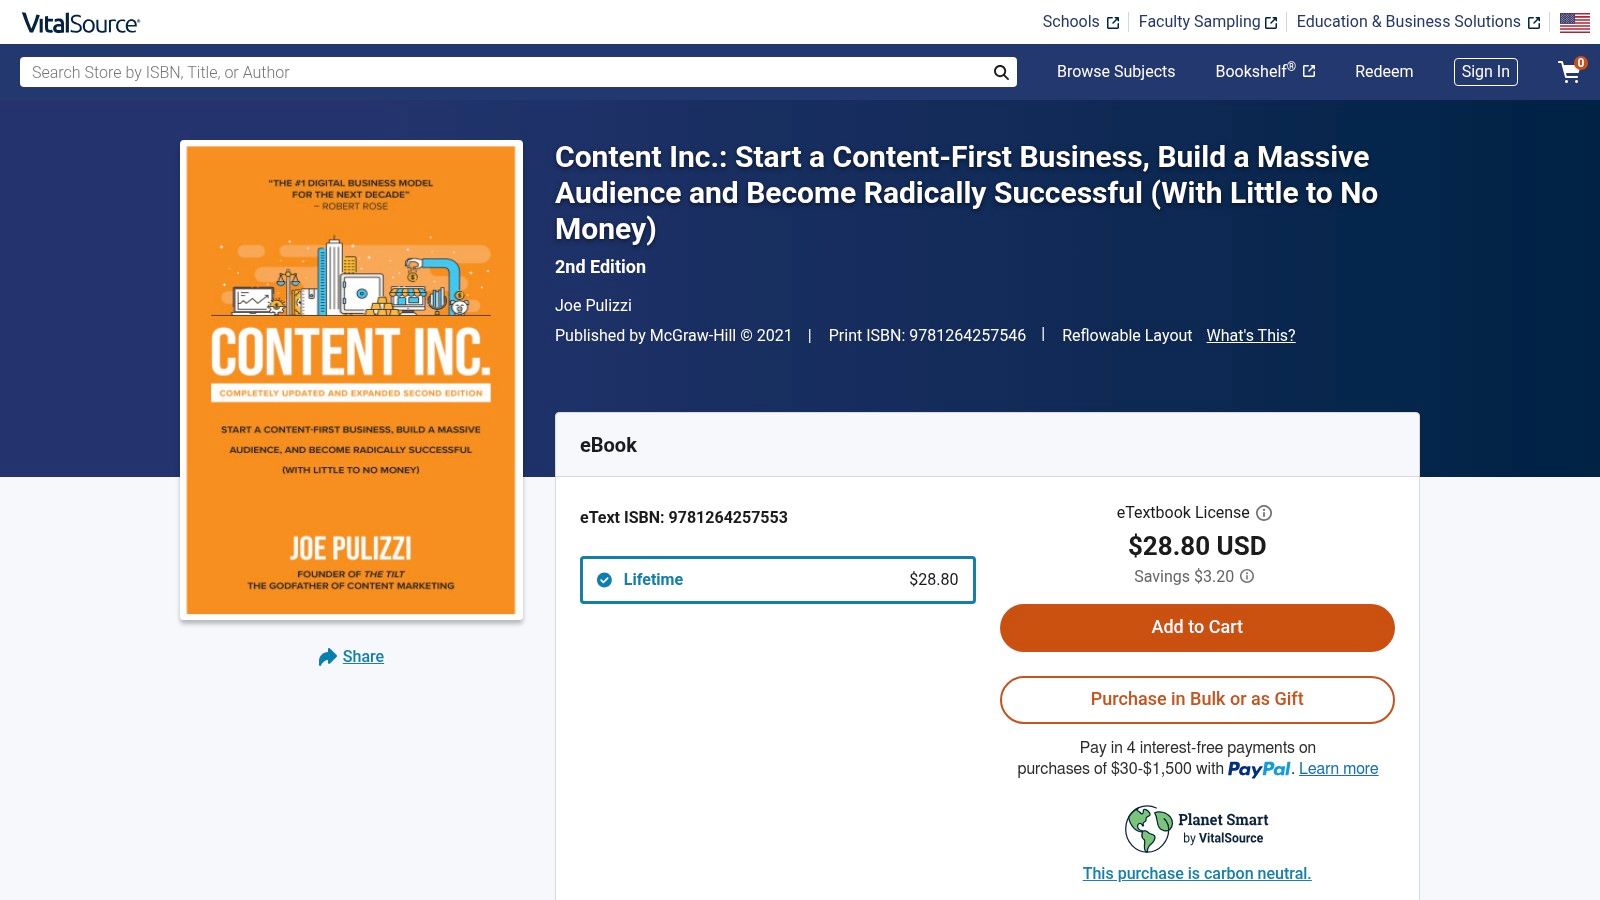Open the shopping cart
The width and height of the screenshot is (1600, 900).
pos(1567,72)
